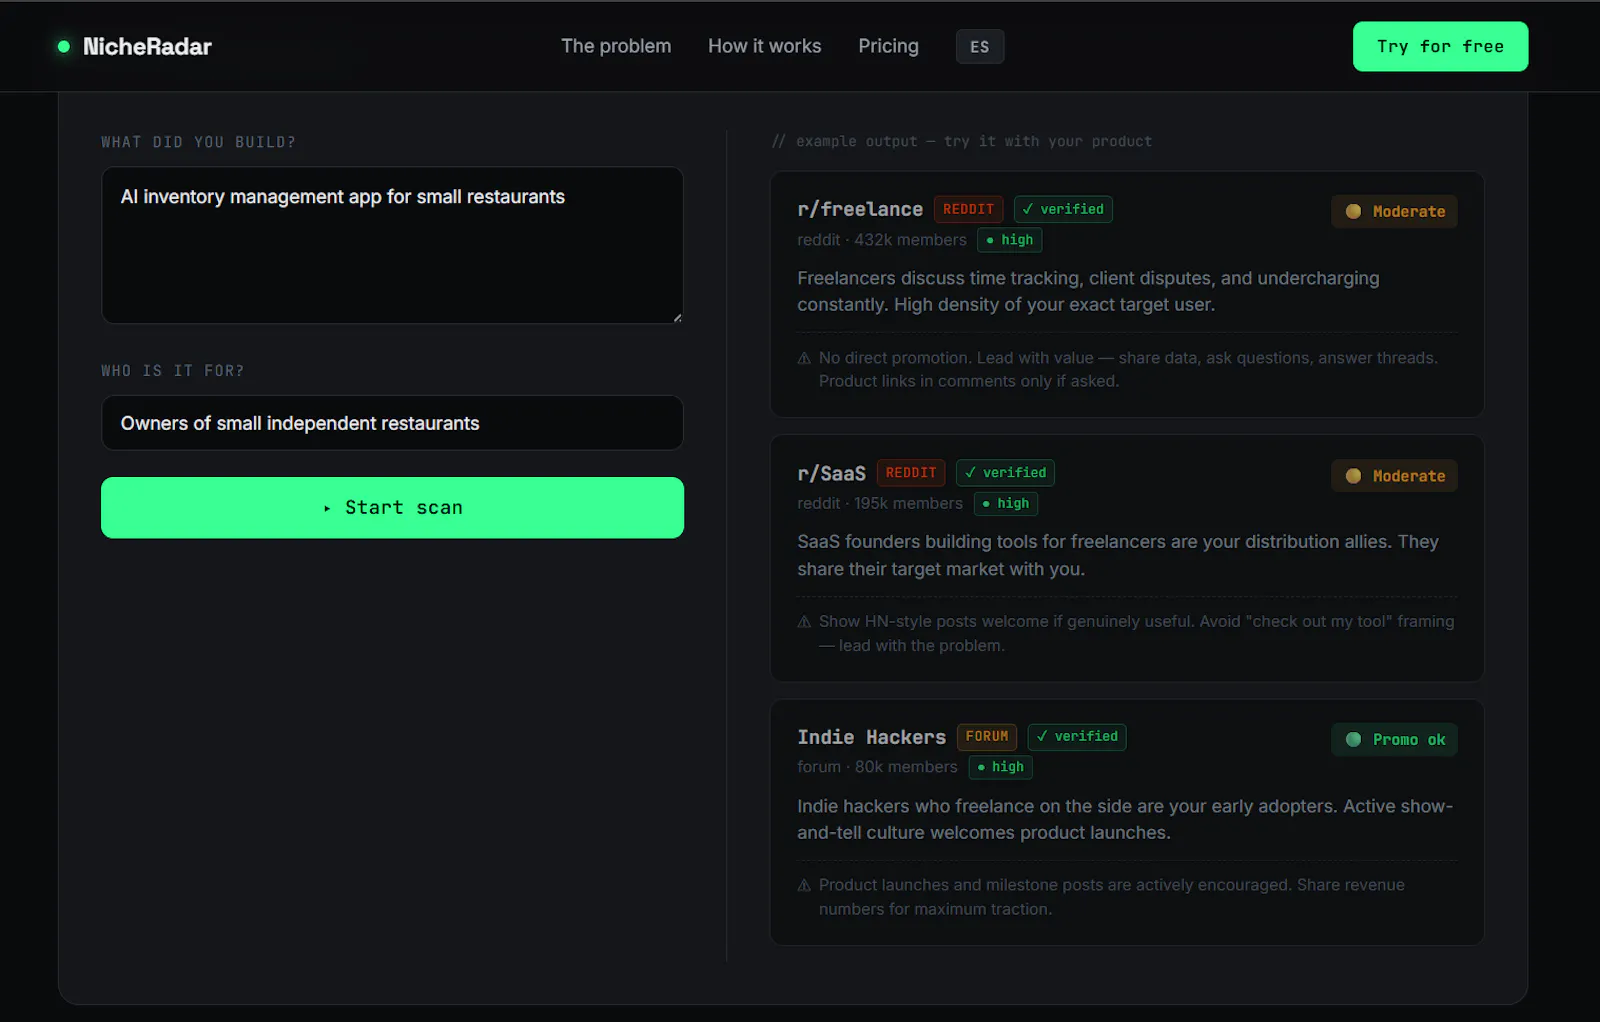Click the verified badge on r/SaaS
The image size is (1600, 1022).
pos(1005,473)
